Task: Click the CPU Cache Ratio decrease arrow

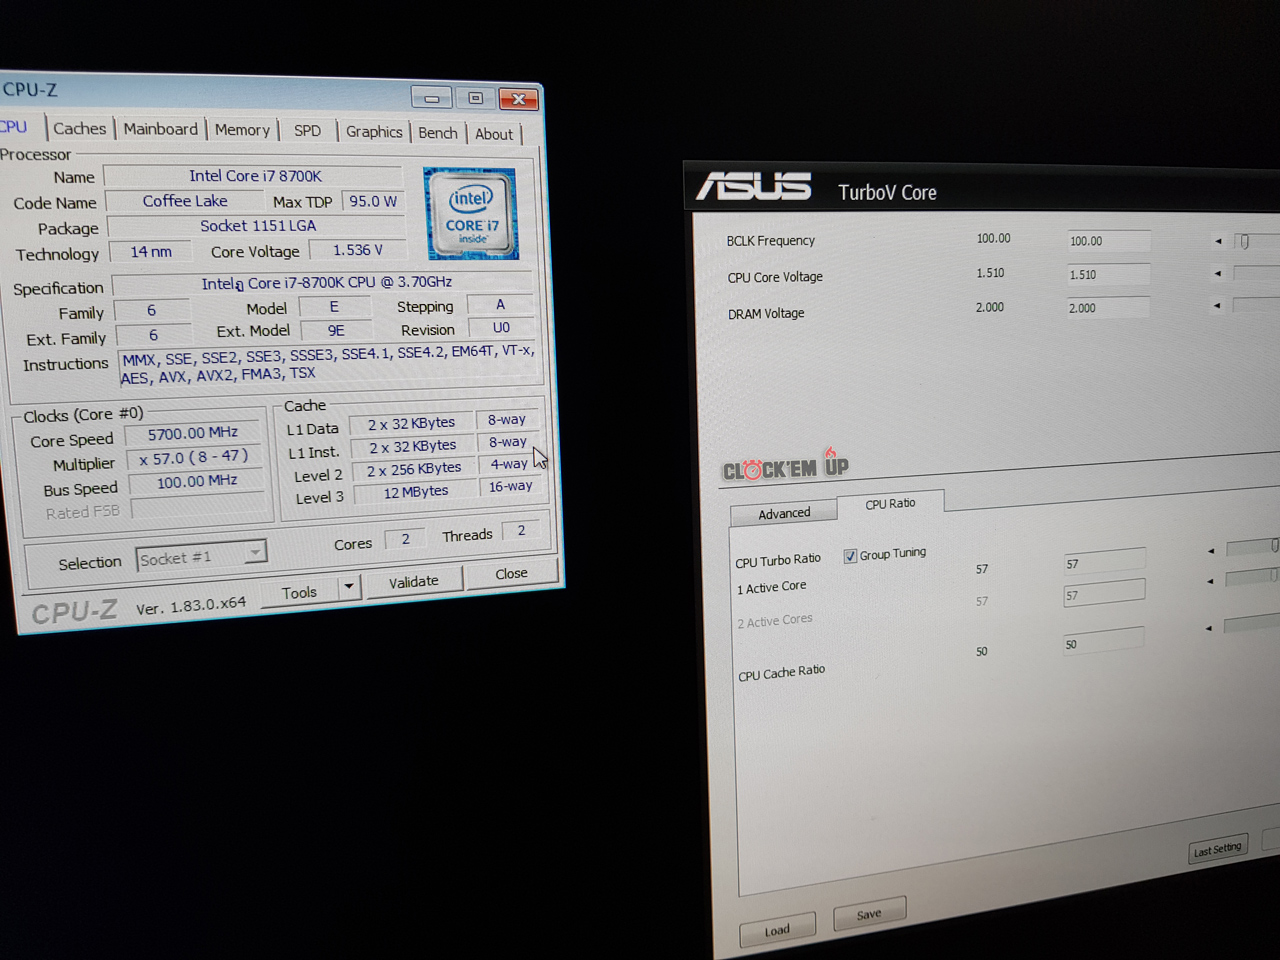Action: click(x=1208, y=628)
